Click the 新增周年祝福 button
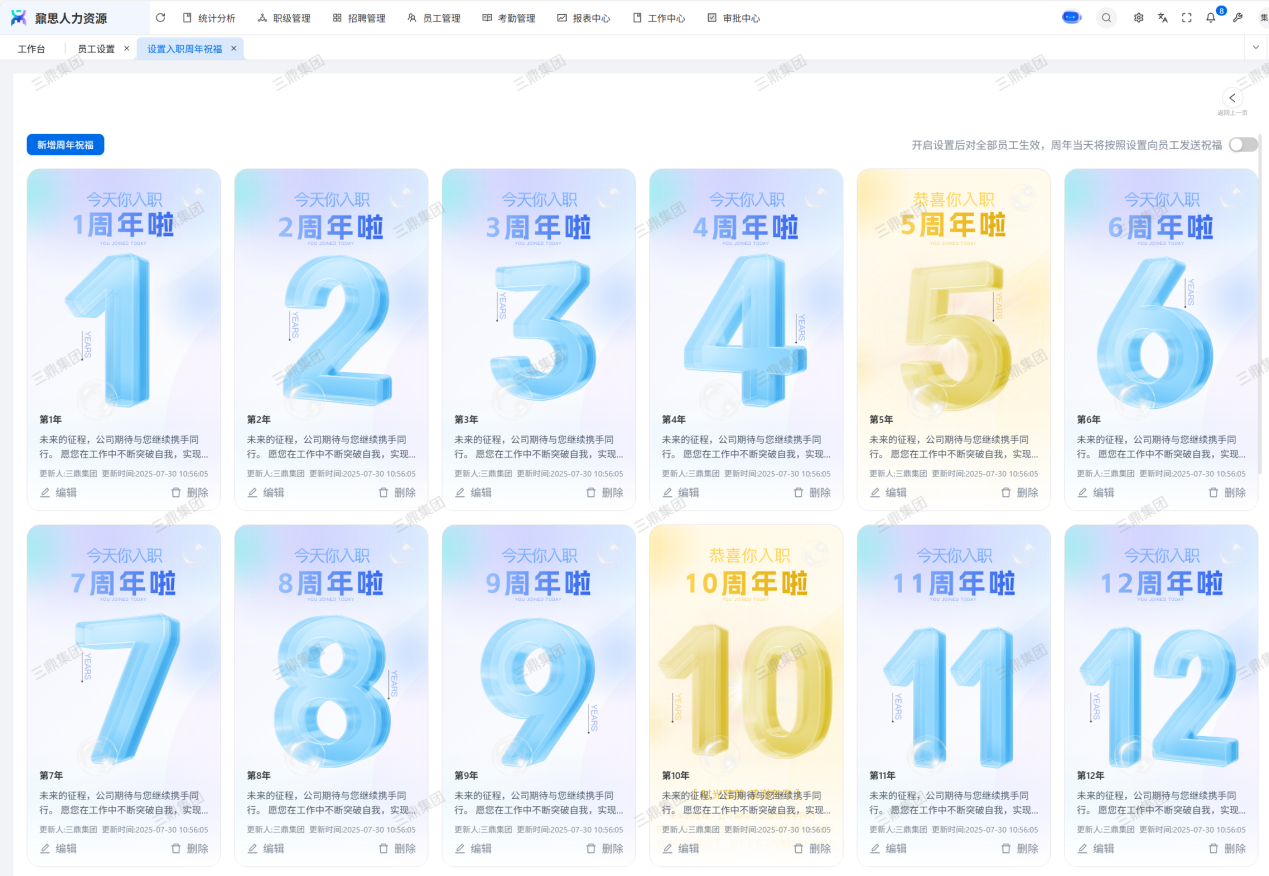This screenshot has height=876, width=1269. click(65, 145)
